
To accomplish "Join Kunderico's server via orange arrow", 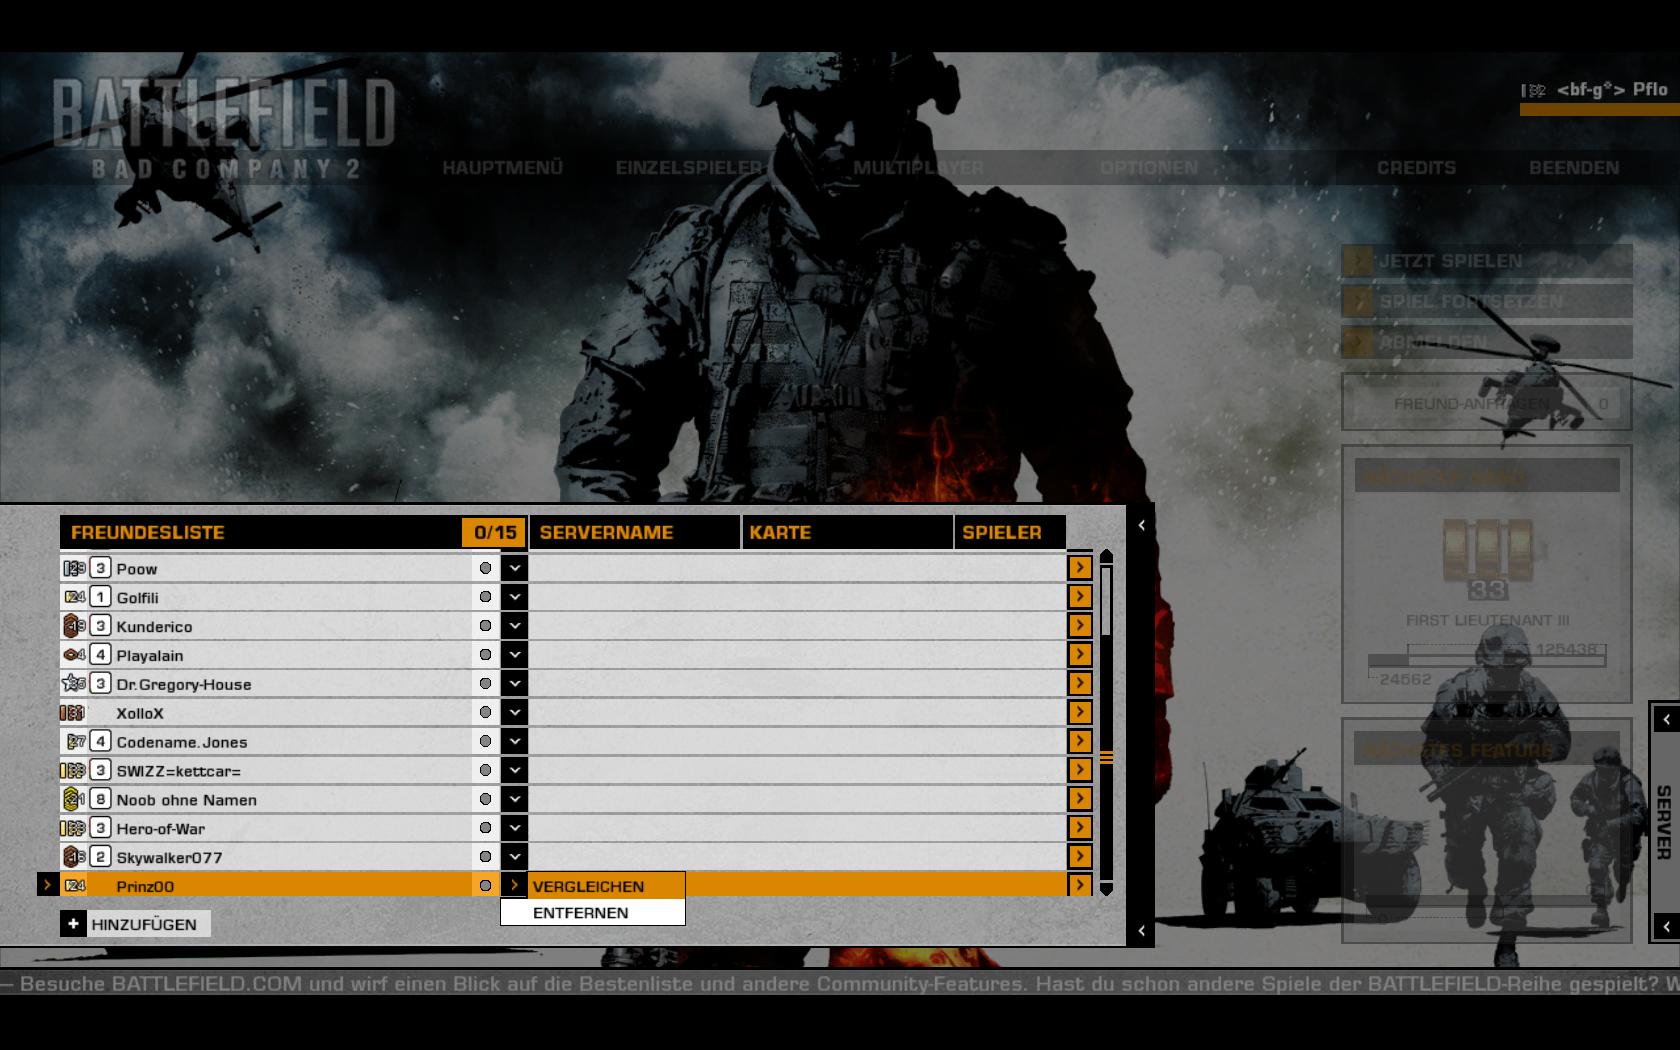I will tap(1080, 626).
